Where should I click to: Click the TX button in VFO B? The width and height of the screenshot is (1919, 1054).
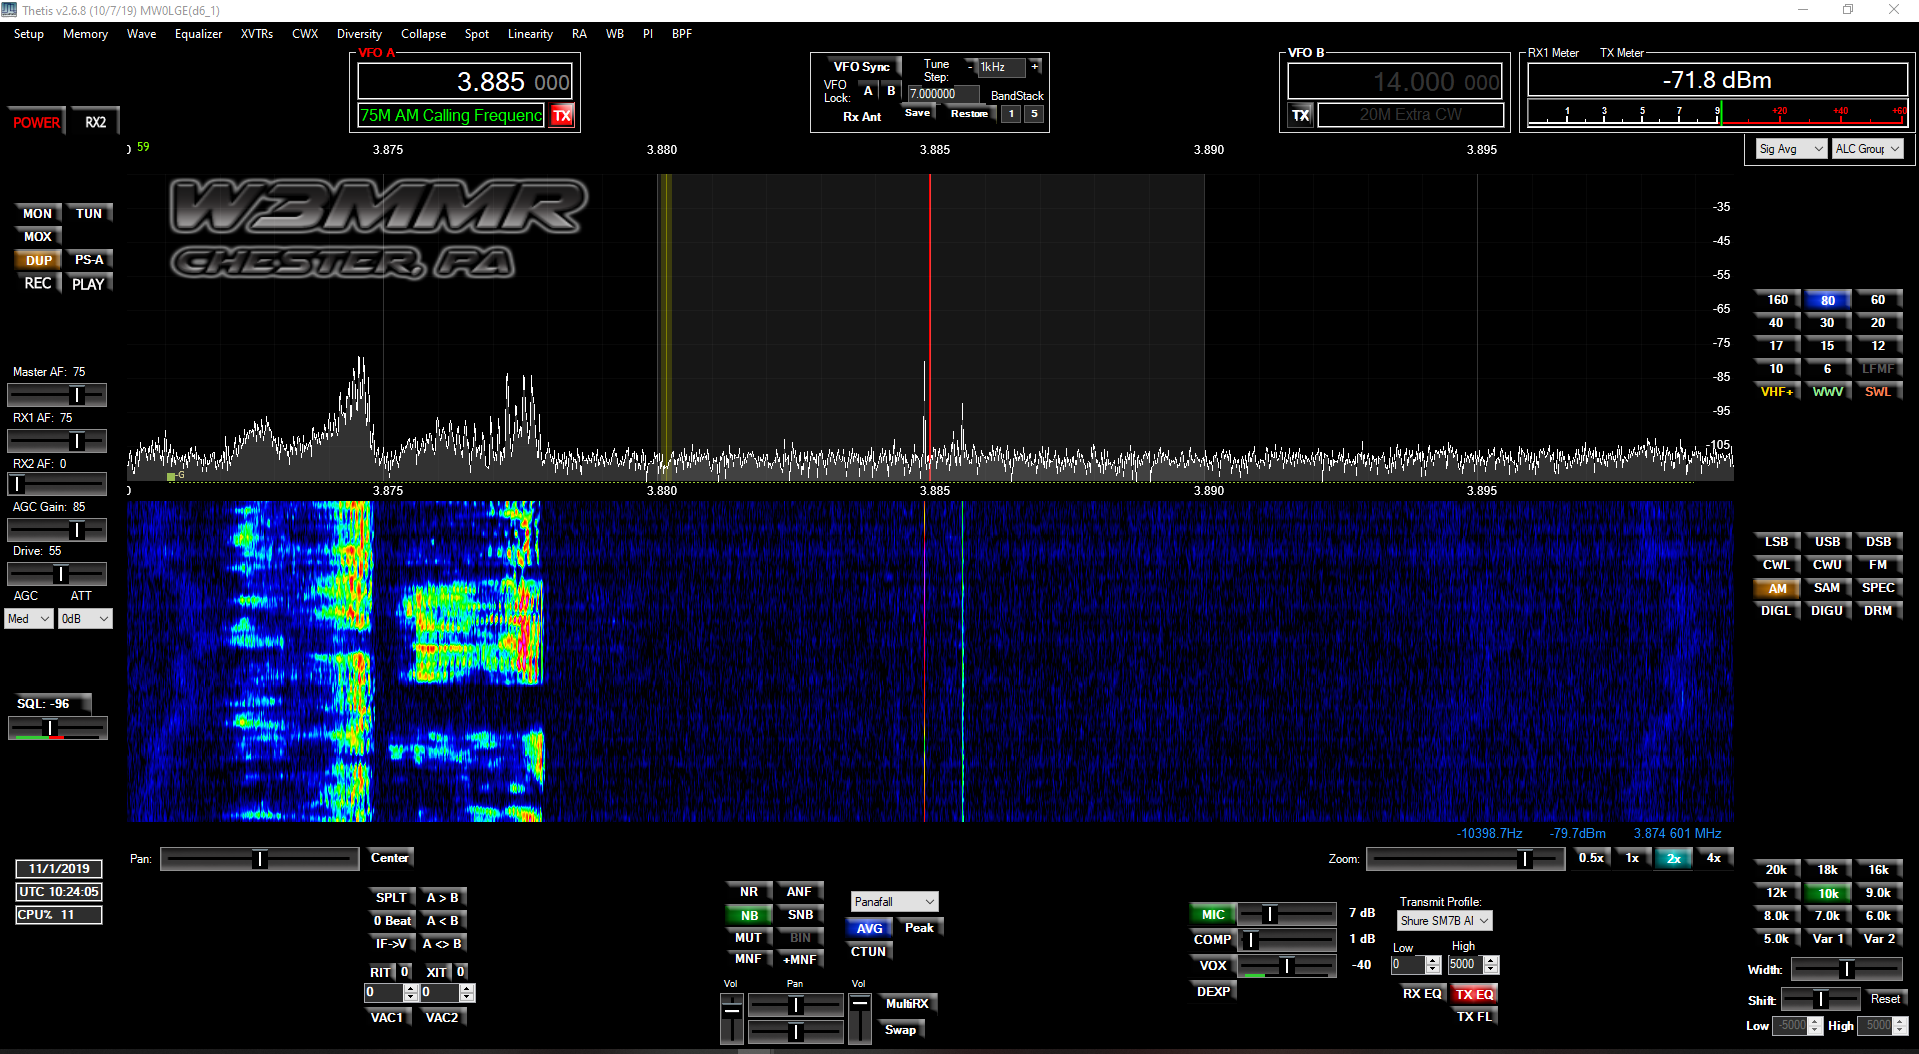1300,115
